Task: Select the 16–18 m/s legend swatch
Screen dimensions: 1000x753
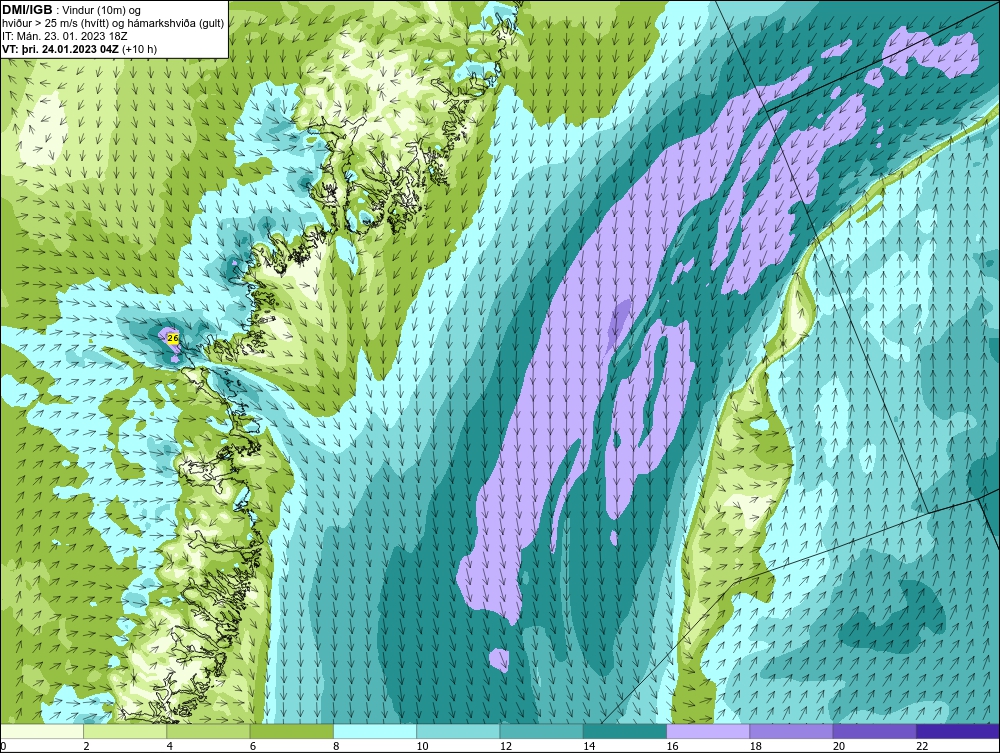Action: click(x=708, y=731)
